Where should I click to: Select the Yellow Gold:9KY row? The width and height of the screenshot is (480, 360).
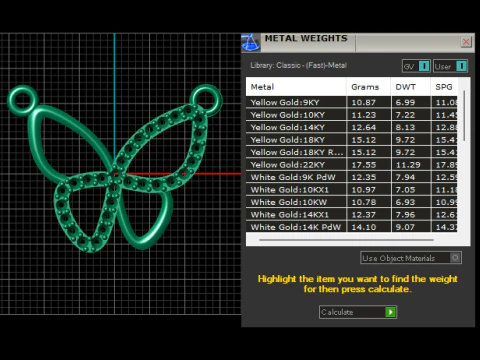[352, 102]
